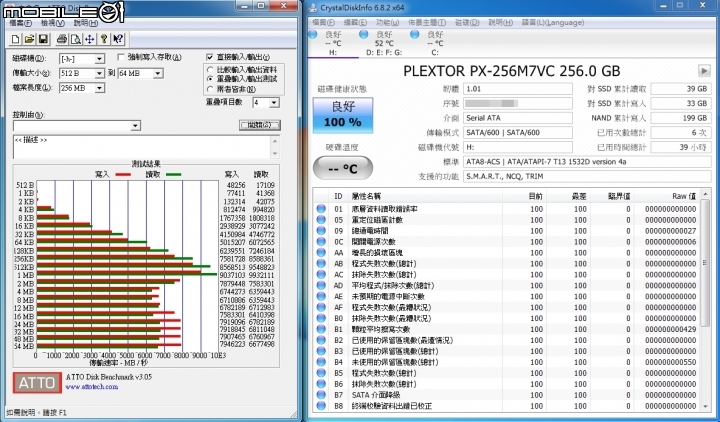Click the SATA/600 | SATA/600 transfer mode field
Image resolution: width=720 pixels, height=422 pixels.
point(518,133)
